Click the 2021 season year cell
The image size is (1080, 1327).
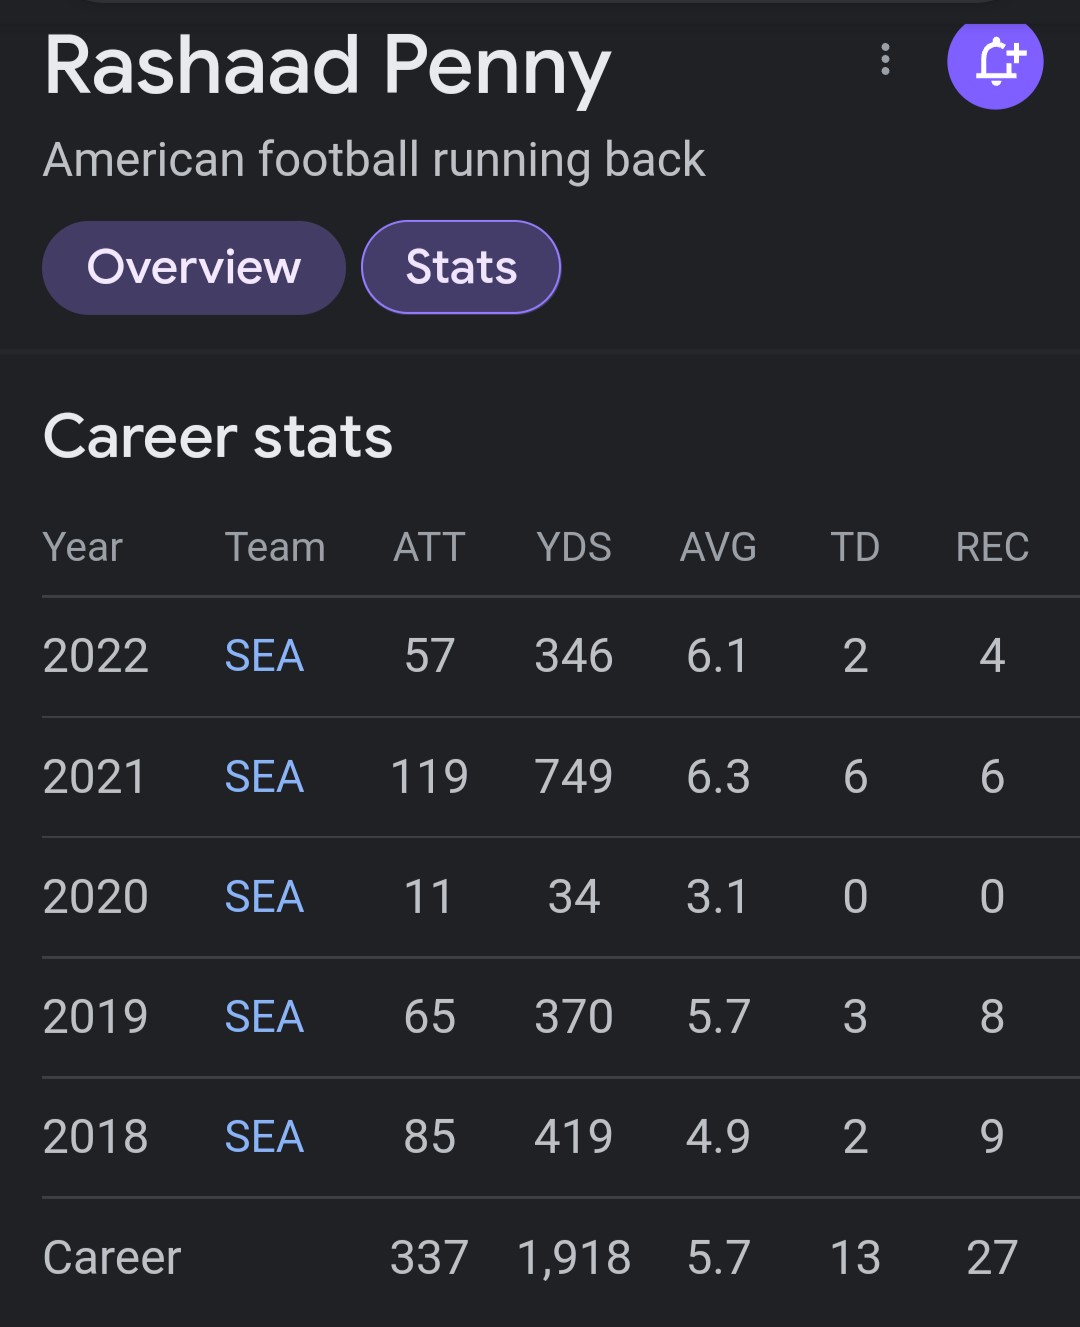coord(95,777)
